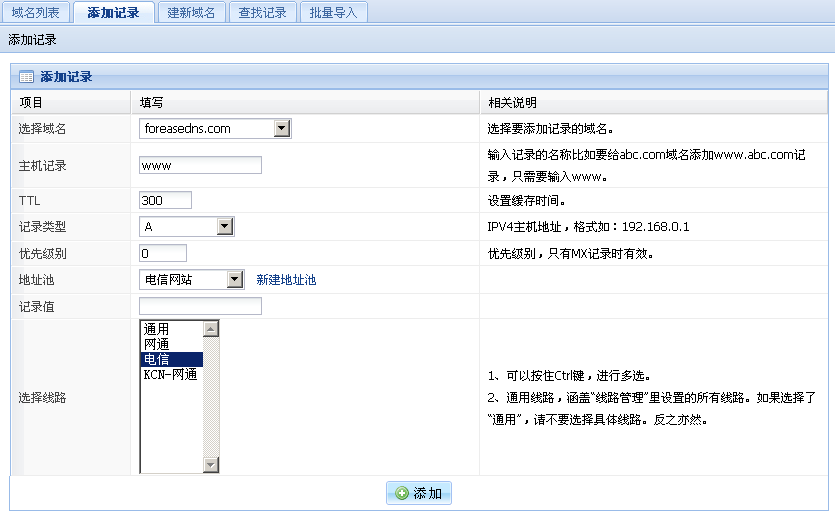Click the green plus icon on 添加 button
The height and width of the screenshot is (519, 835).
pos(402,493)
